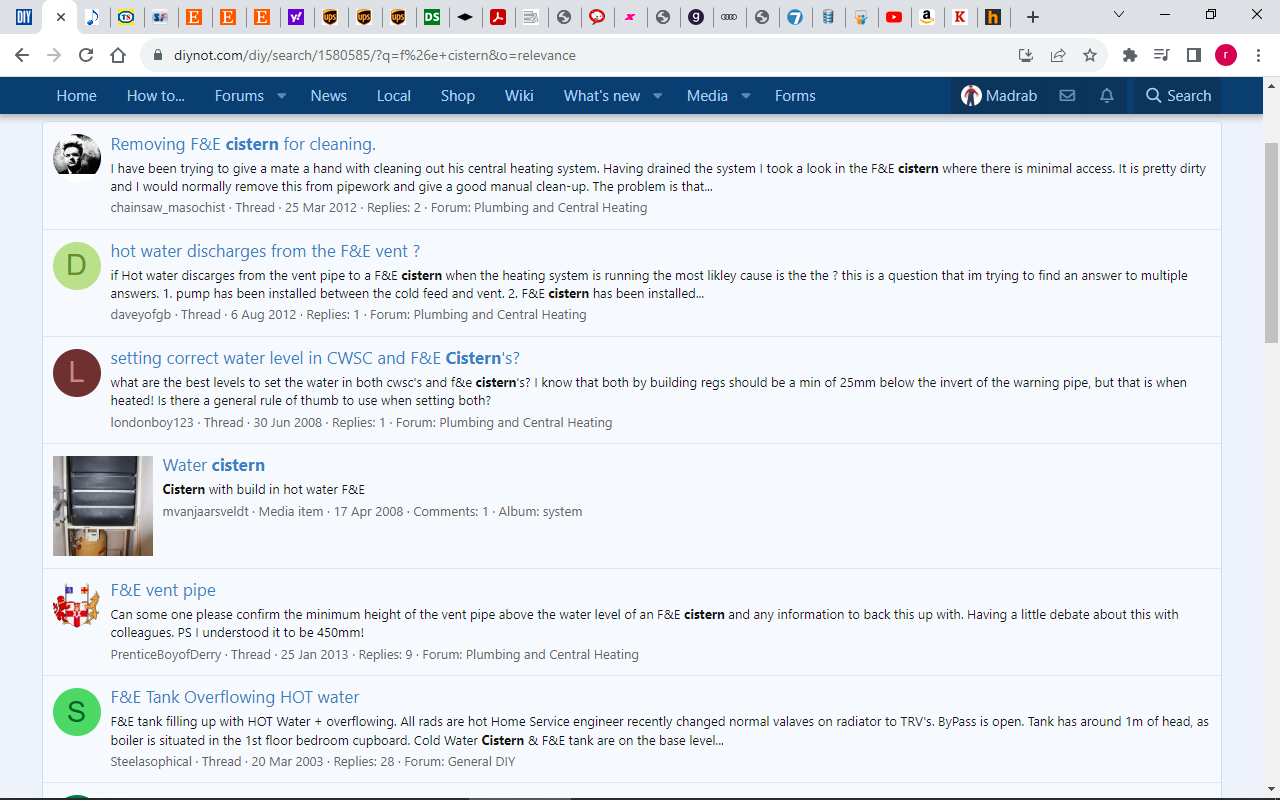Click the browser reload icon
Viewport: 1280px width, 800px height.
click(x=86, y=56)
